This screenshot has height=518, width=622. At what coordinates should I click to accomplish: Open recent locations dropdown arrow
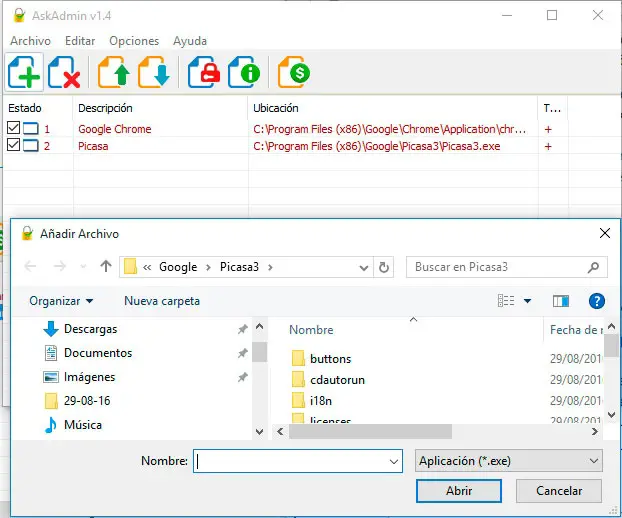click(83, 267)
